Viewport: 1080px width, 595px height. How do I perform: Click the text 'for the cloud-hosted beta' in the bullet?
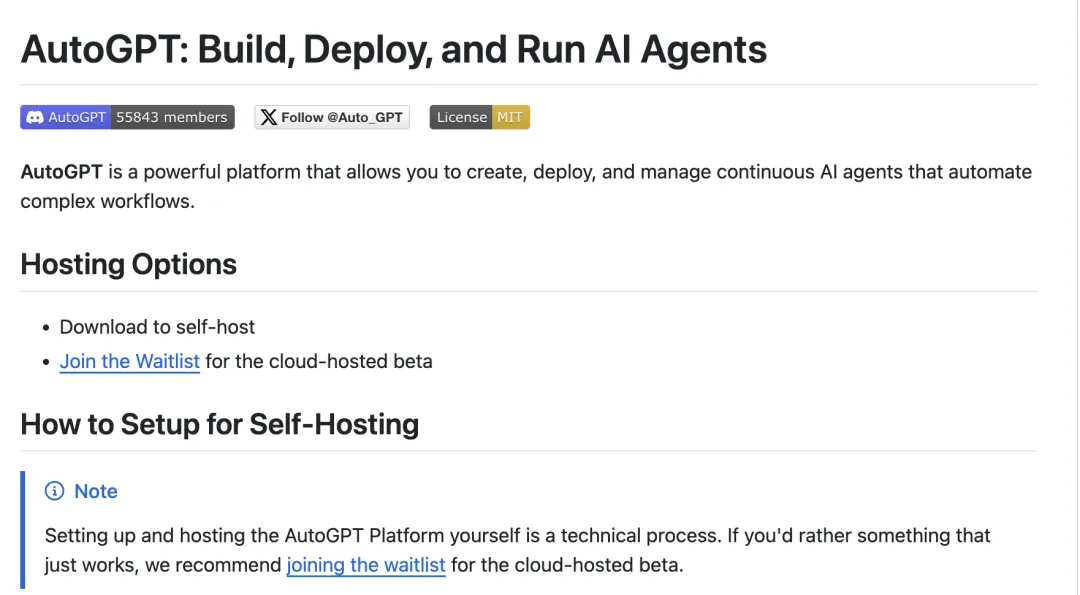[319, 361]
